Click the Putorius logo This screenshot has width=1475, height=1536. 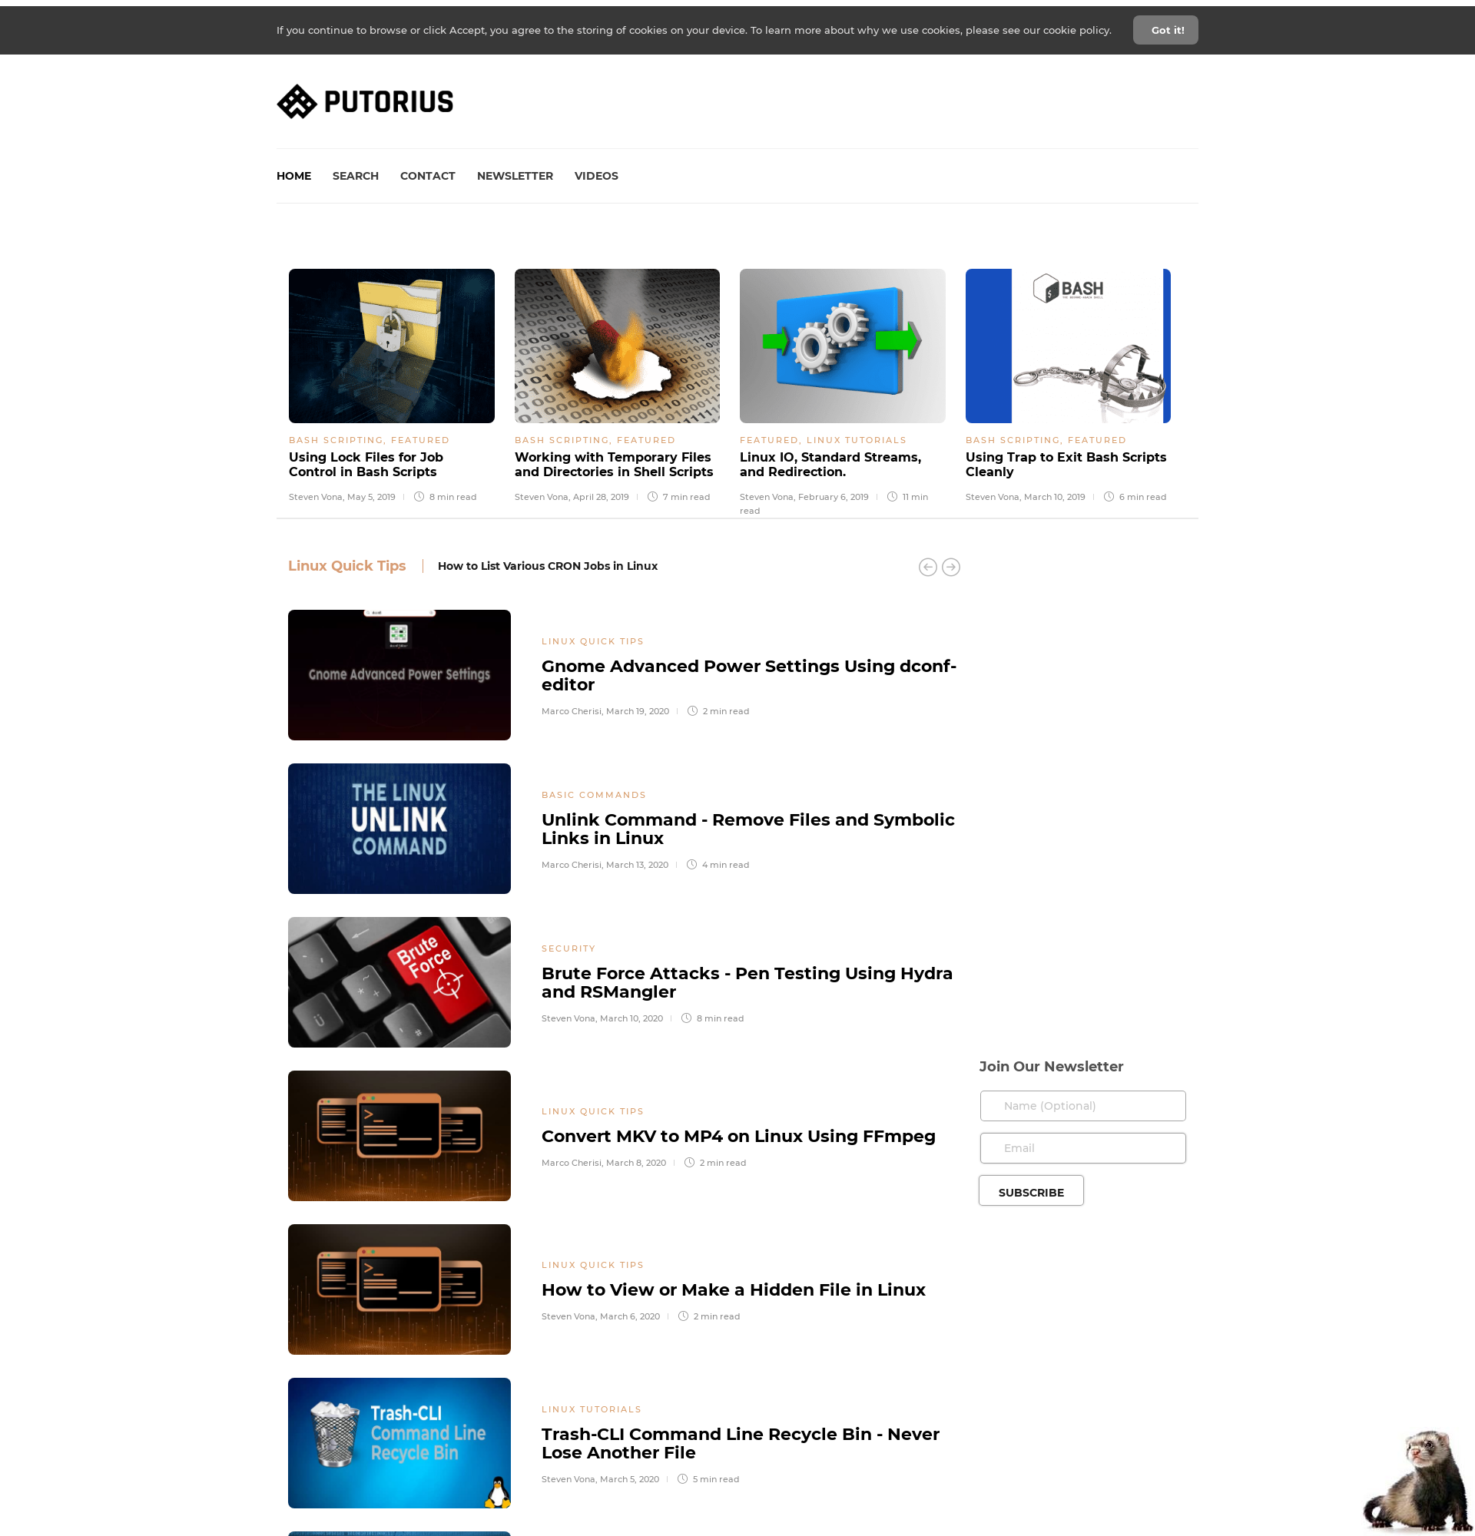click(365, 102)
